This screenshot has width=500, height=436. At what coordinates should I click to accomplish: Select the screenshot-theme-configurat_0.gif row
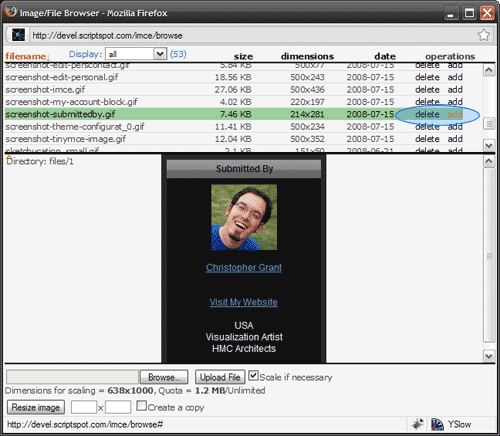click(234, 127)
